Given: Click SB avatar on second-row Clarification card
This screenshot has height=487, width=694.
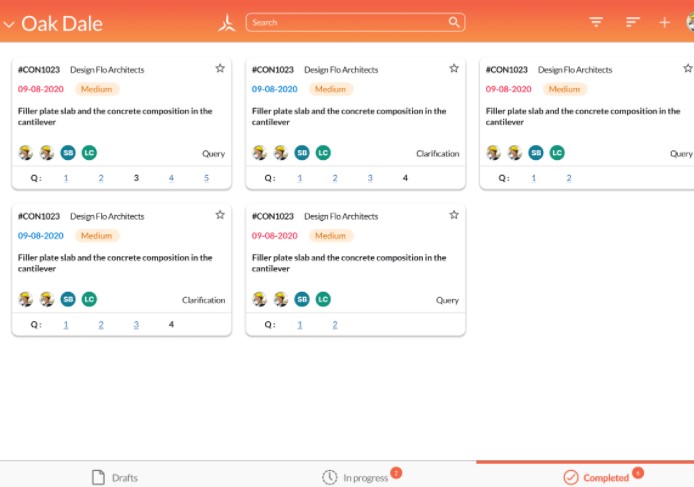Looking at the screenshot, I should coord(68,299).
